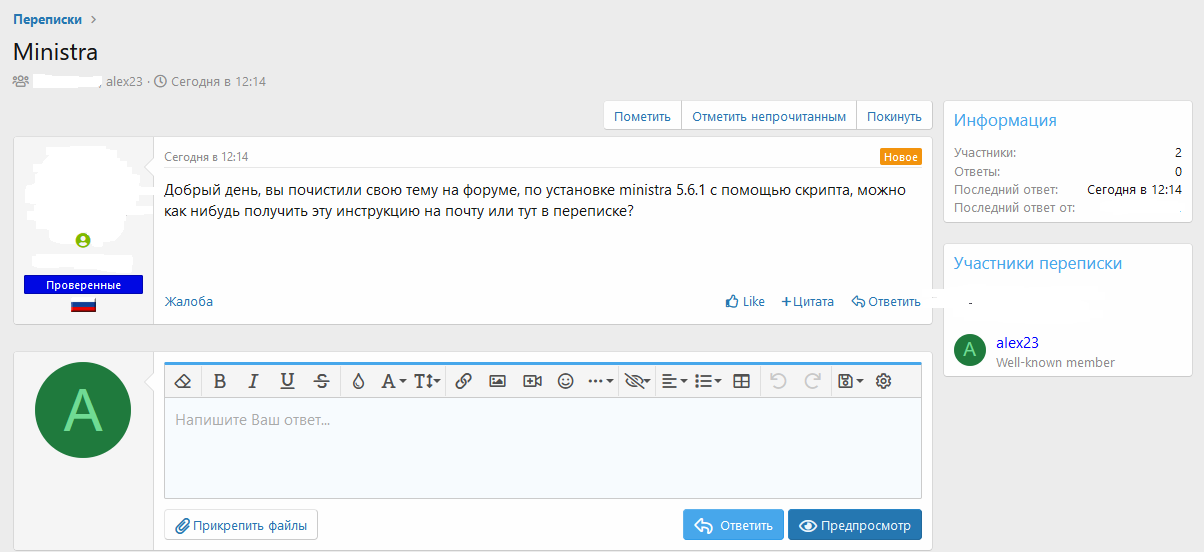Viewport: 1204px width, 552px height.
Task: Submit the reply with Ответить button
Action: click(x=733, y=525)
